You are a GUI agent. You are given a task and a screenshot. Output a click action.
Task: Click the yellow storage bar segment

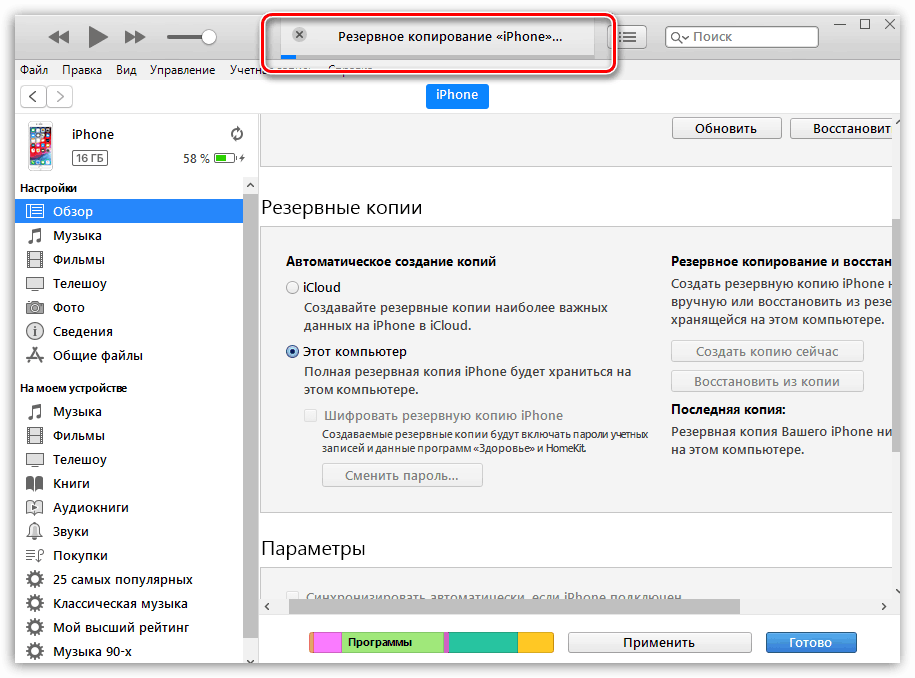point(536,642)
